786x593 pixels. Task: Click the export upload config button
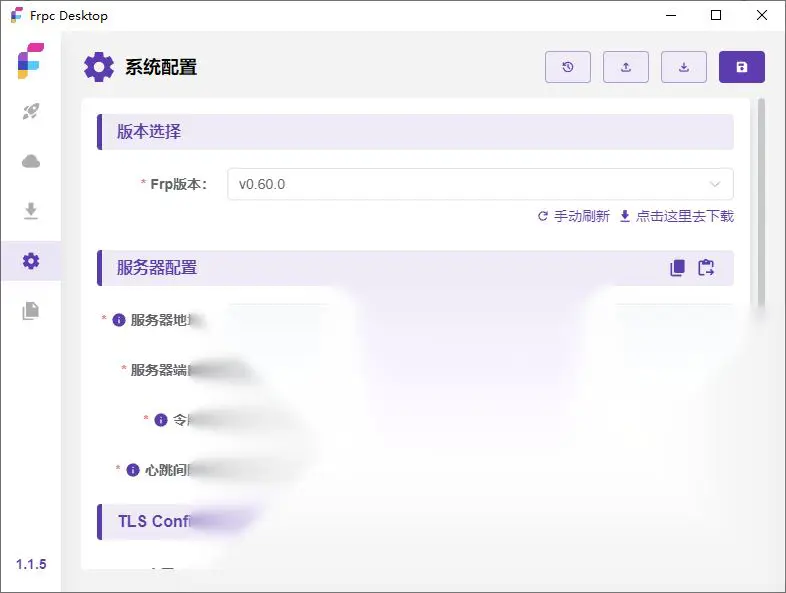626,67
